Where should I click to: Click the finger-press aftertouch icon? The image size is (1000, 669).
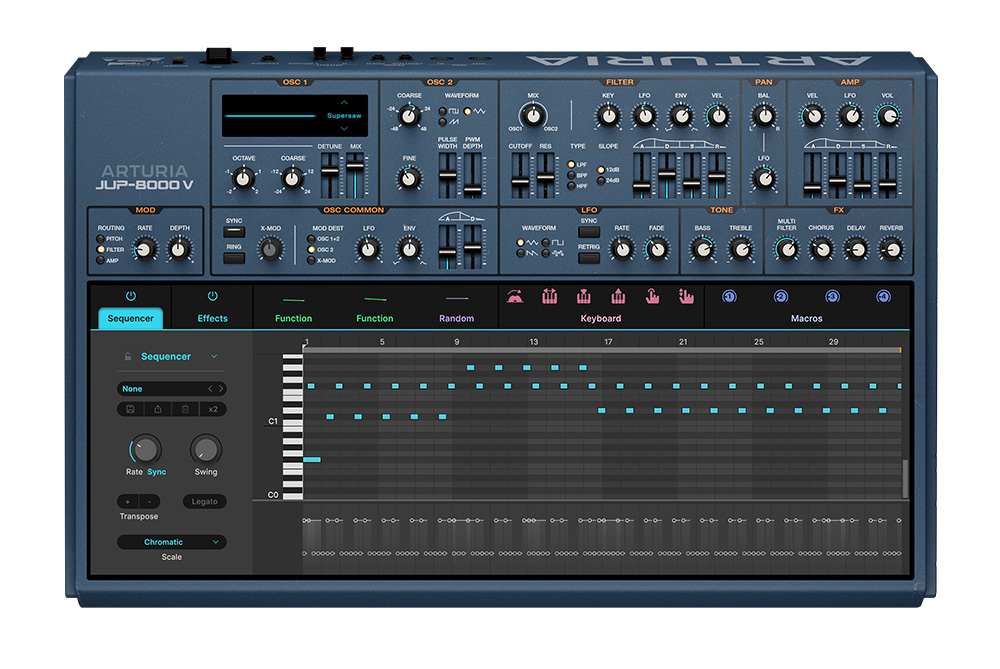point(652,297)
